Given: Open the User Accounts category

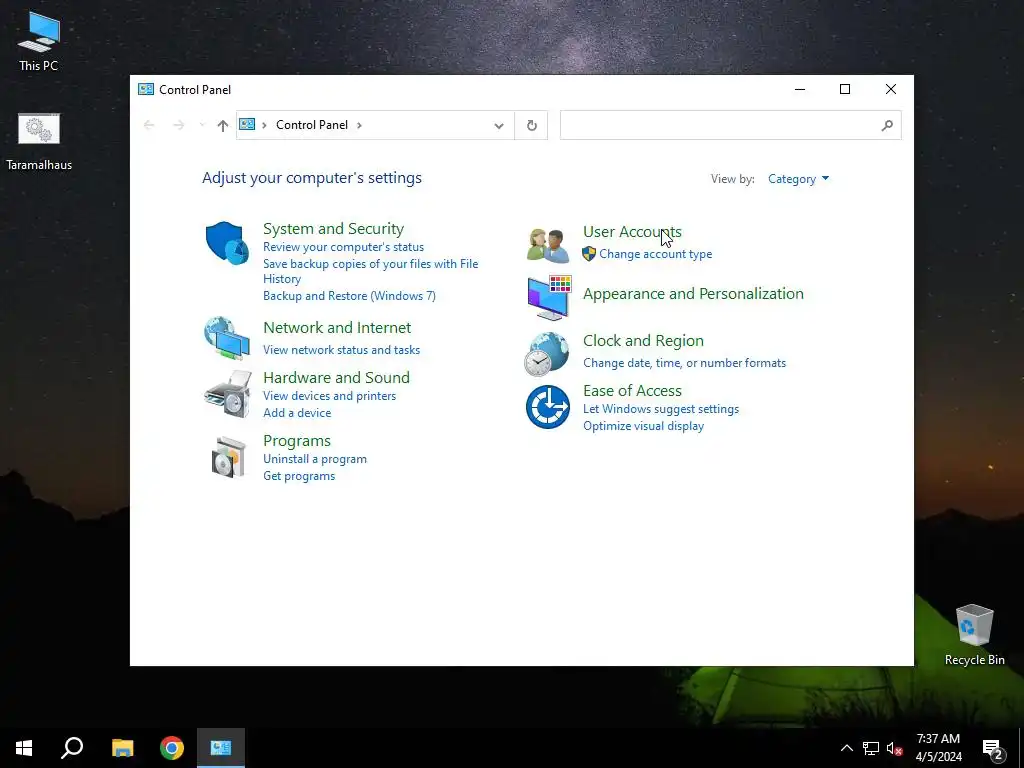Looking at the screenshot, I should coord(632,232).
